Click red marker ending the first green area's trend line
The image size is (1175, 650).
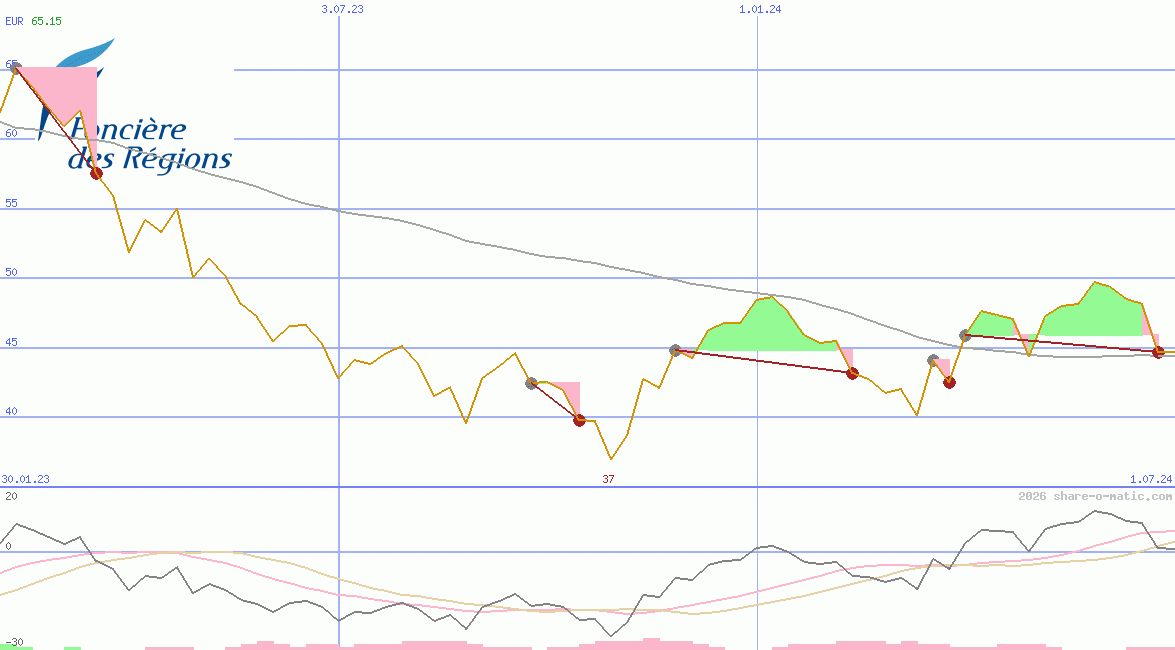852,373
